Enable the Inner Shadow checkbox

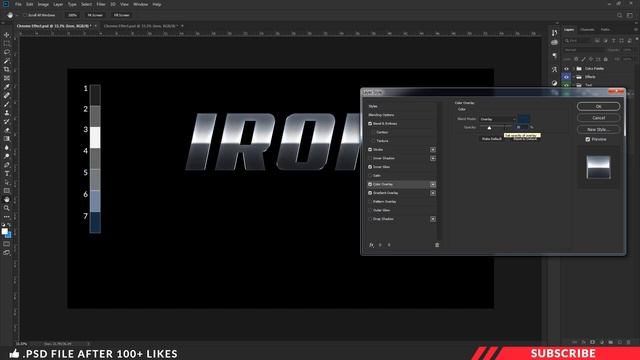click(x=370, y=158)
